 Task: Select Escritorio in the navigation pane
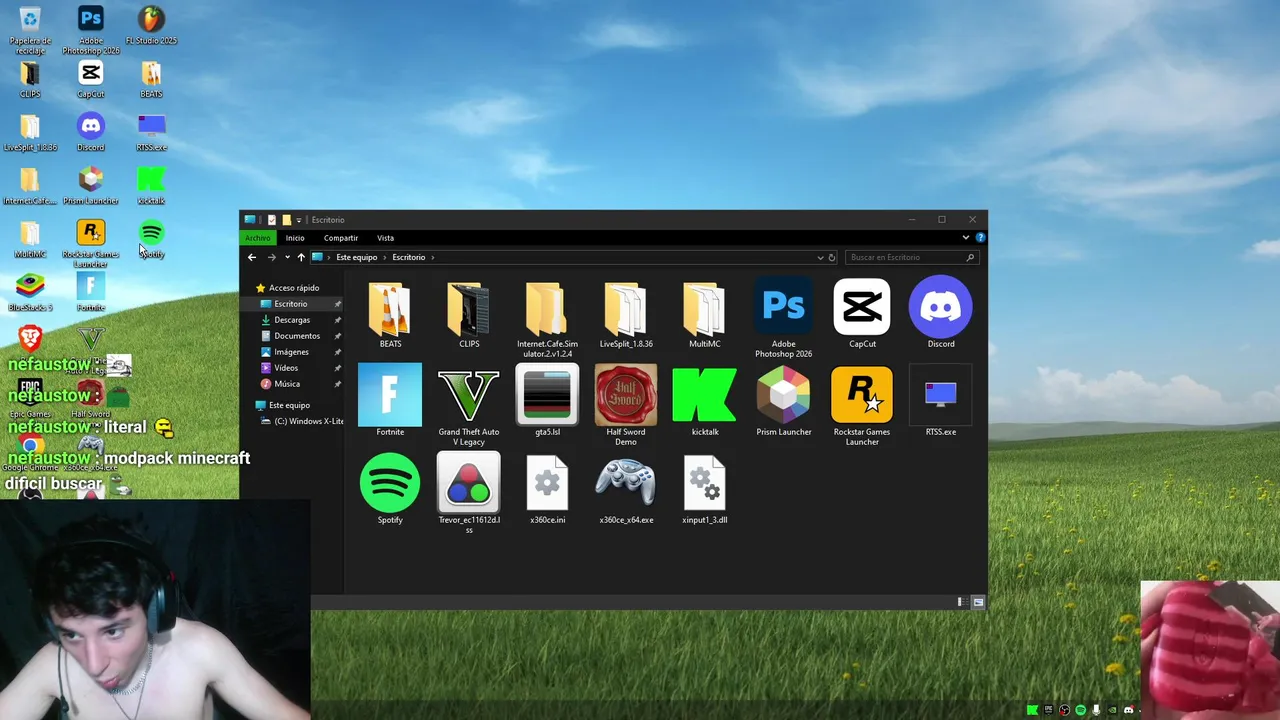(x=290, y=304)
